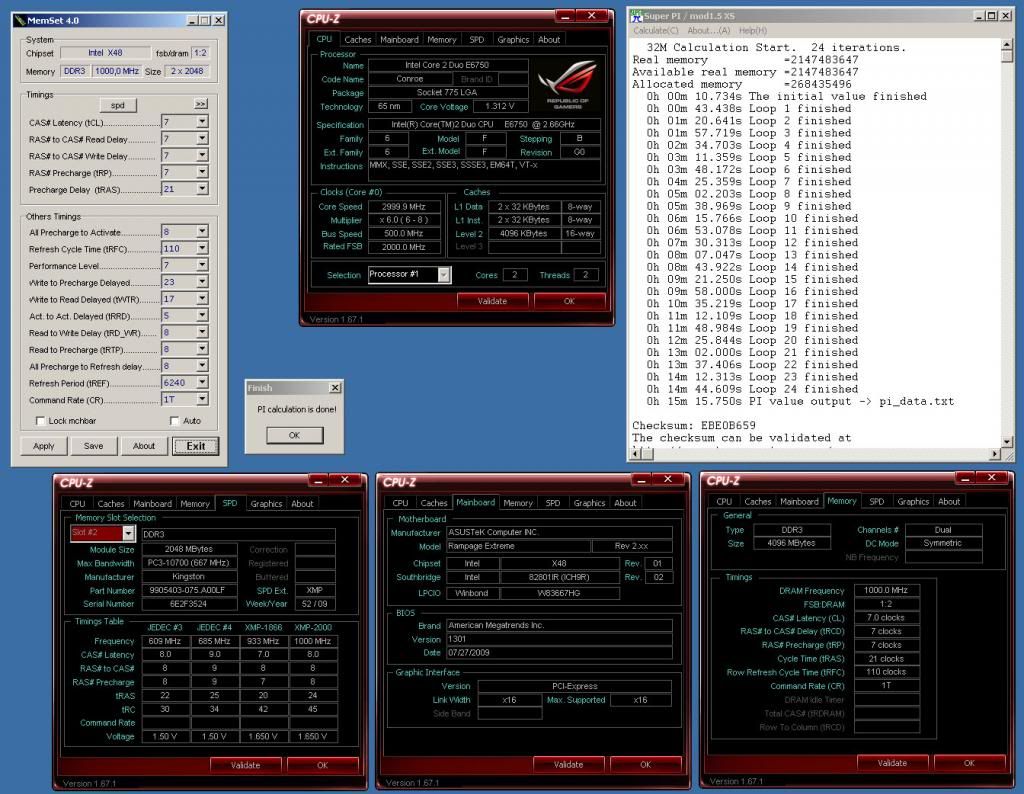Click Validate in CPU-Z Memory window

point(892,763)
